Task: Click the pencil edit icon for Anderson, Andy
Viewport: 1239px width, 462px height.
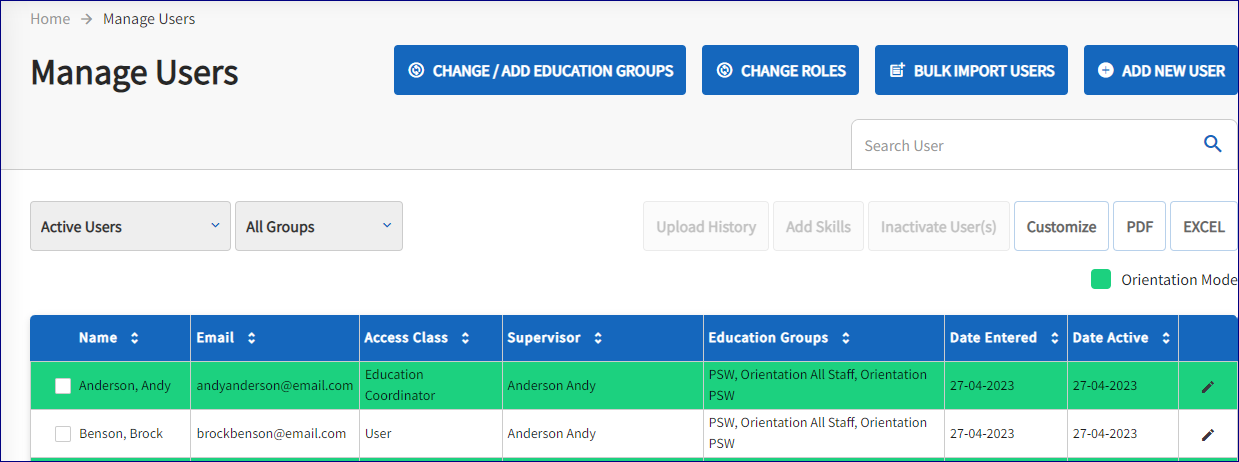Action: click(1208, 386)
